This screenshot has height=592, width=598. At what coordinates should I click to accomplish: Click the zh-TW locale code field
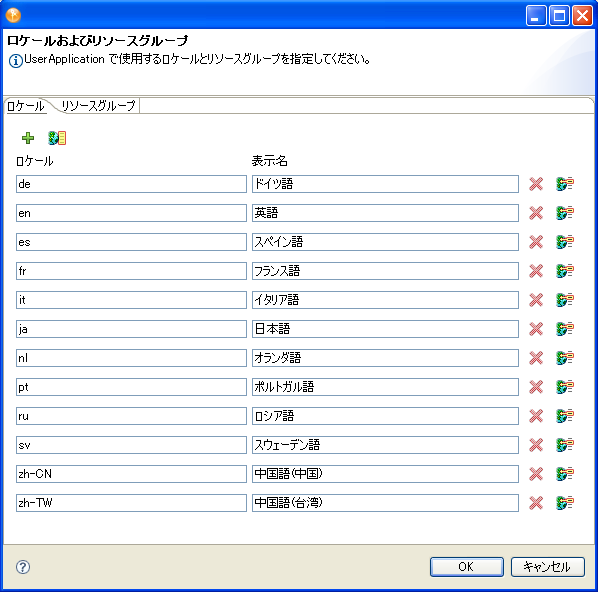tap(131, 503)
